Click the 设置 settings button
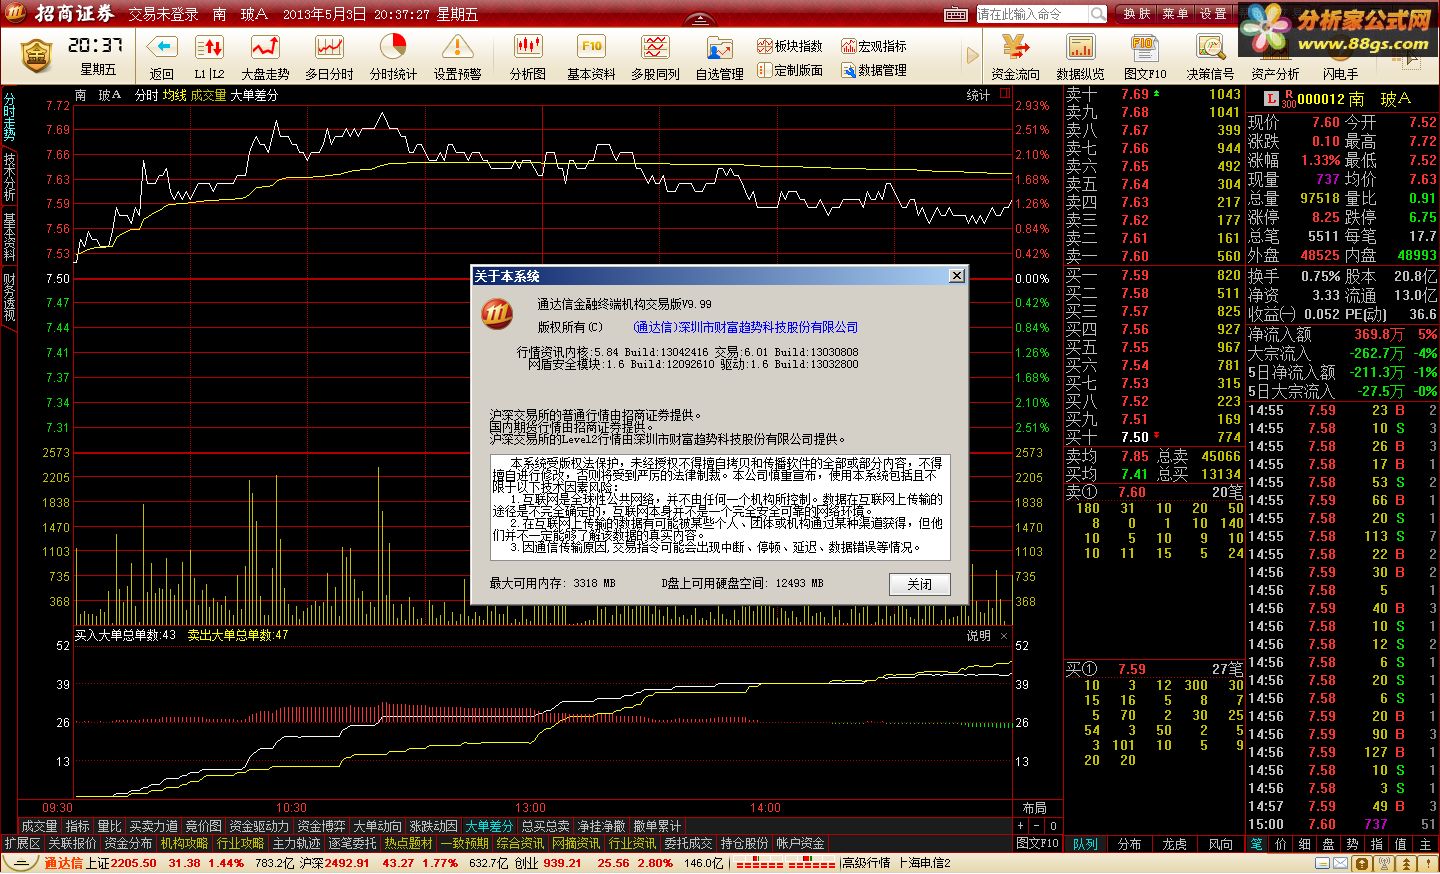Screen dimensions: 1440x874 coord(1213,14)
